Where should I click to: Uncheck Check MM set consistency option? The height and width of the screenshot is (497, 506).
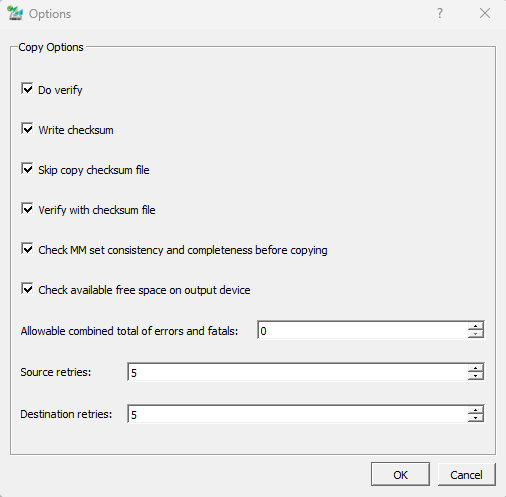click(27, 249)
